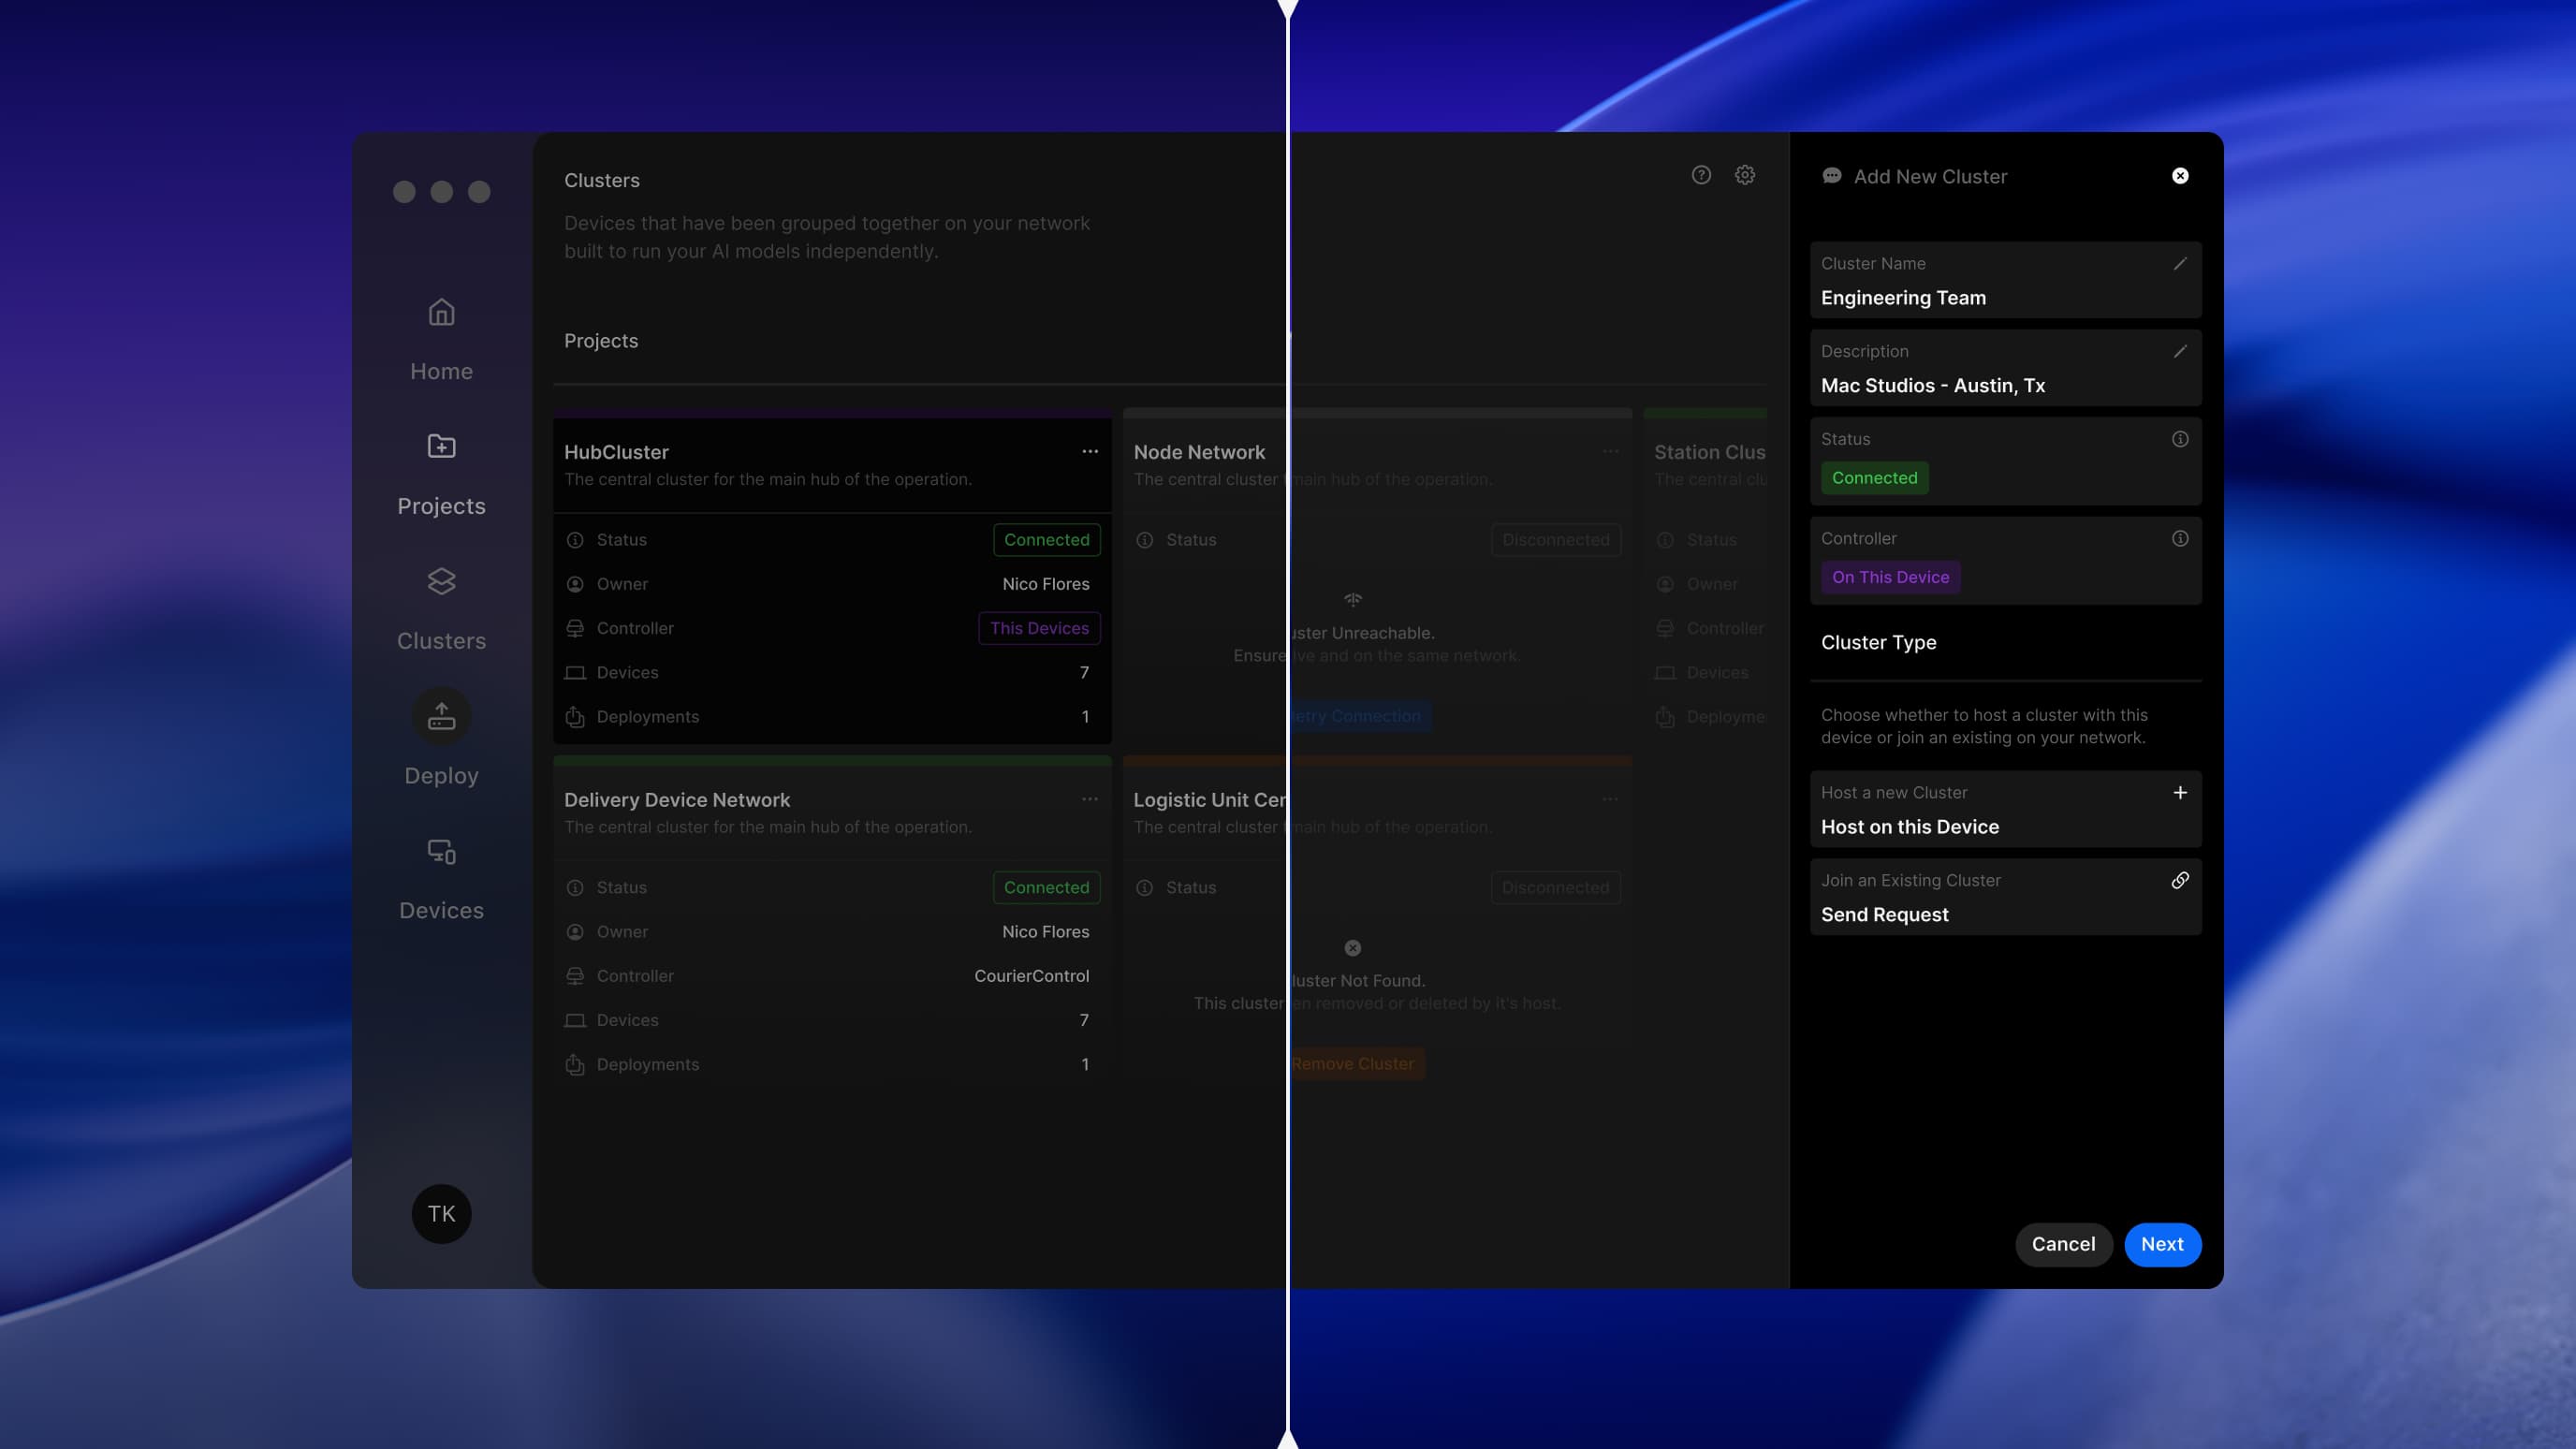Click the TK profile avatar
This screenshot has width=2576, height=1449.
click(441, 1213)
